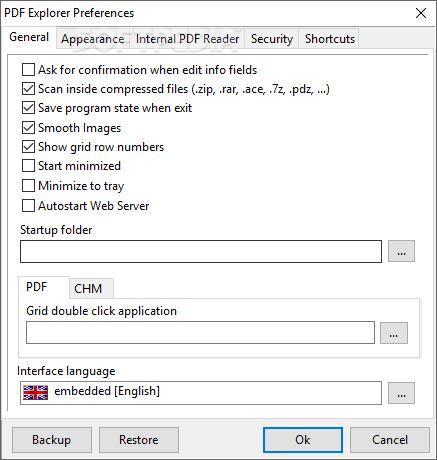This screenshot has height=460, width=437.
Task: Click the UK flag icon in language field
Action: coord(35,393)
